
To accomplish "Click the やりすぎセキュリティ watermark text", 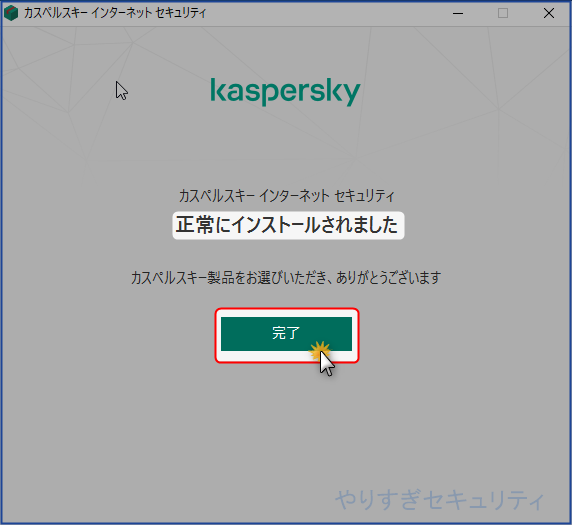I will pyautogui.click(x=440, y=500).
